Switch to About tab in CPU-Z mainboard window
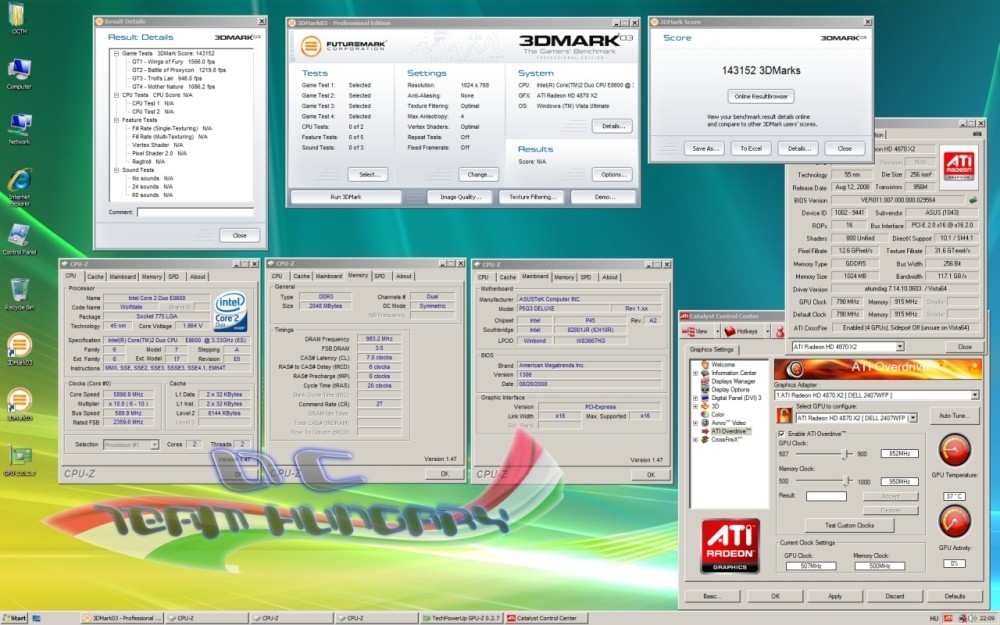This screenshot has height=625, width=1000. [x=610, y=277]
